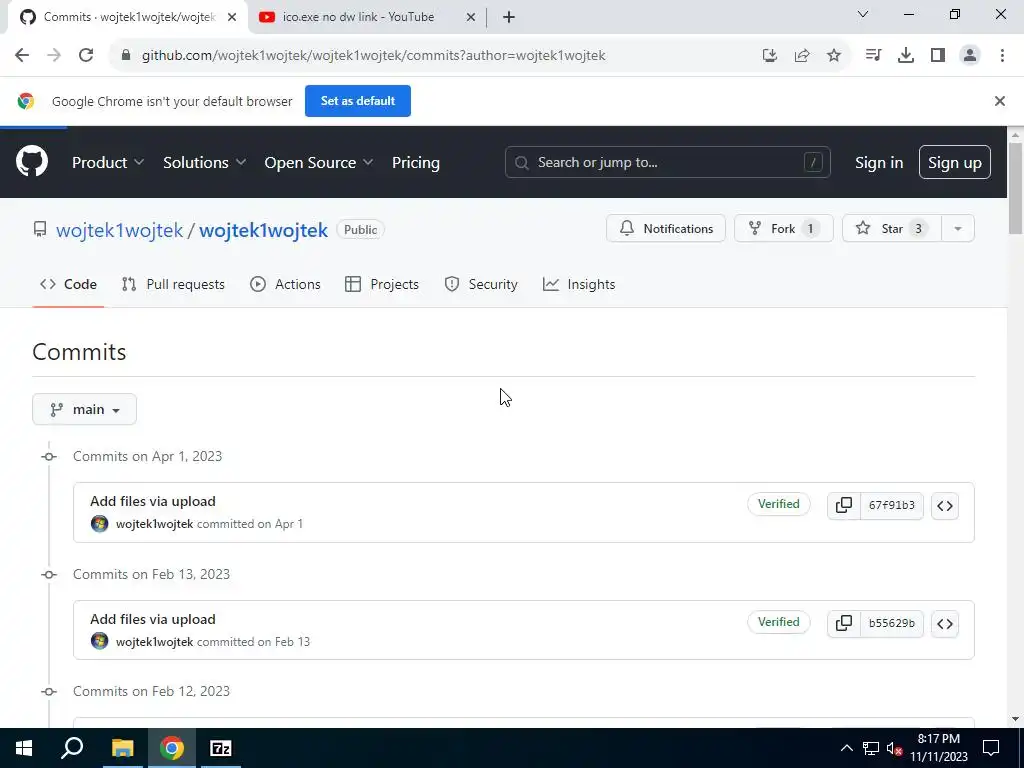The width and height of the screenshot is (1024, 768).
Task: Open commit hash 67f91b3
Action: pos(892,505)
